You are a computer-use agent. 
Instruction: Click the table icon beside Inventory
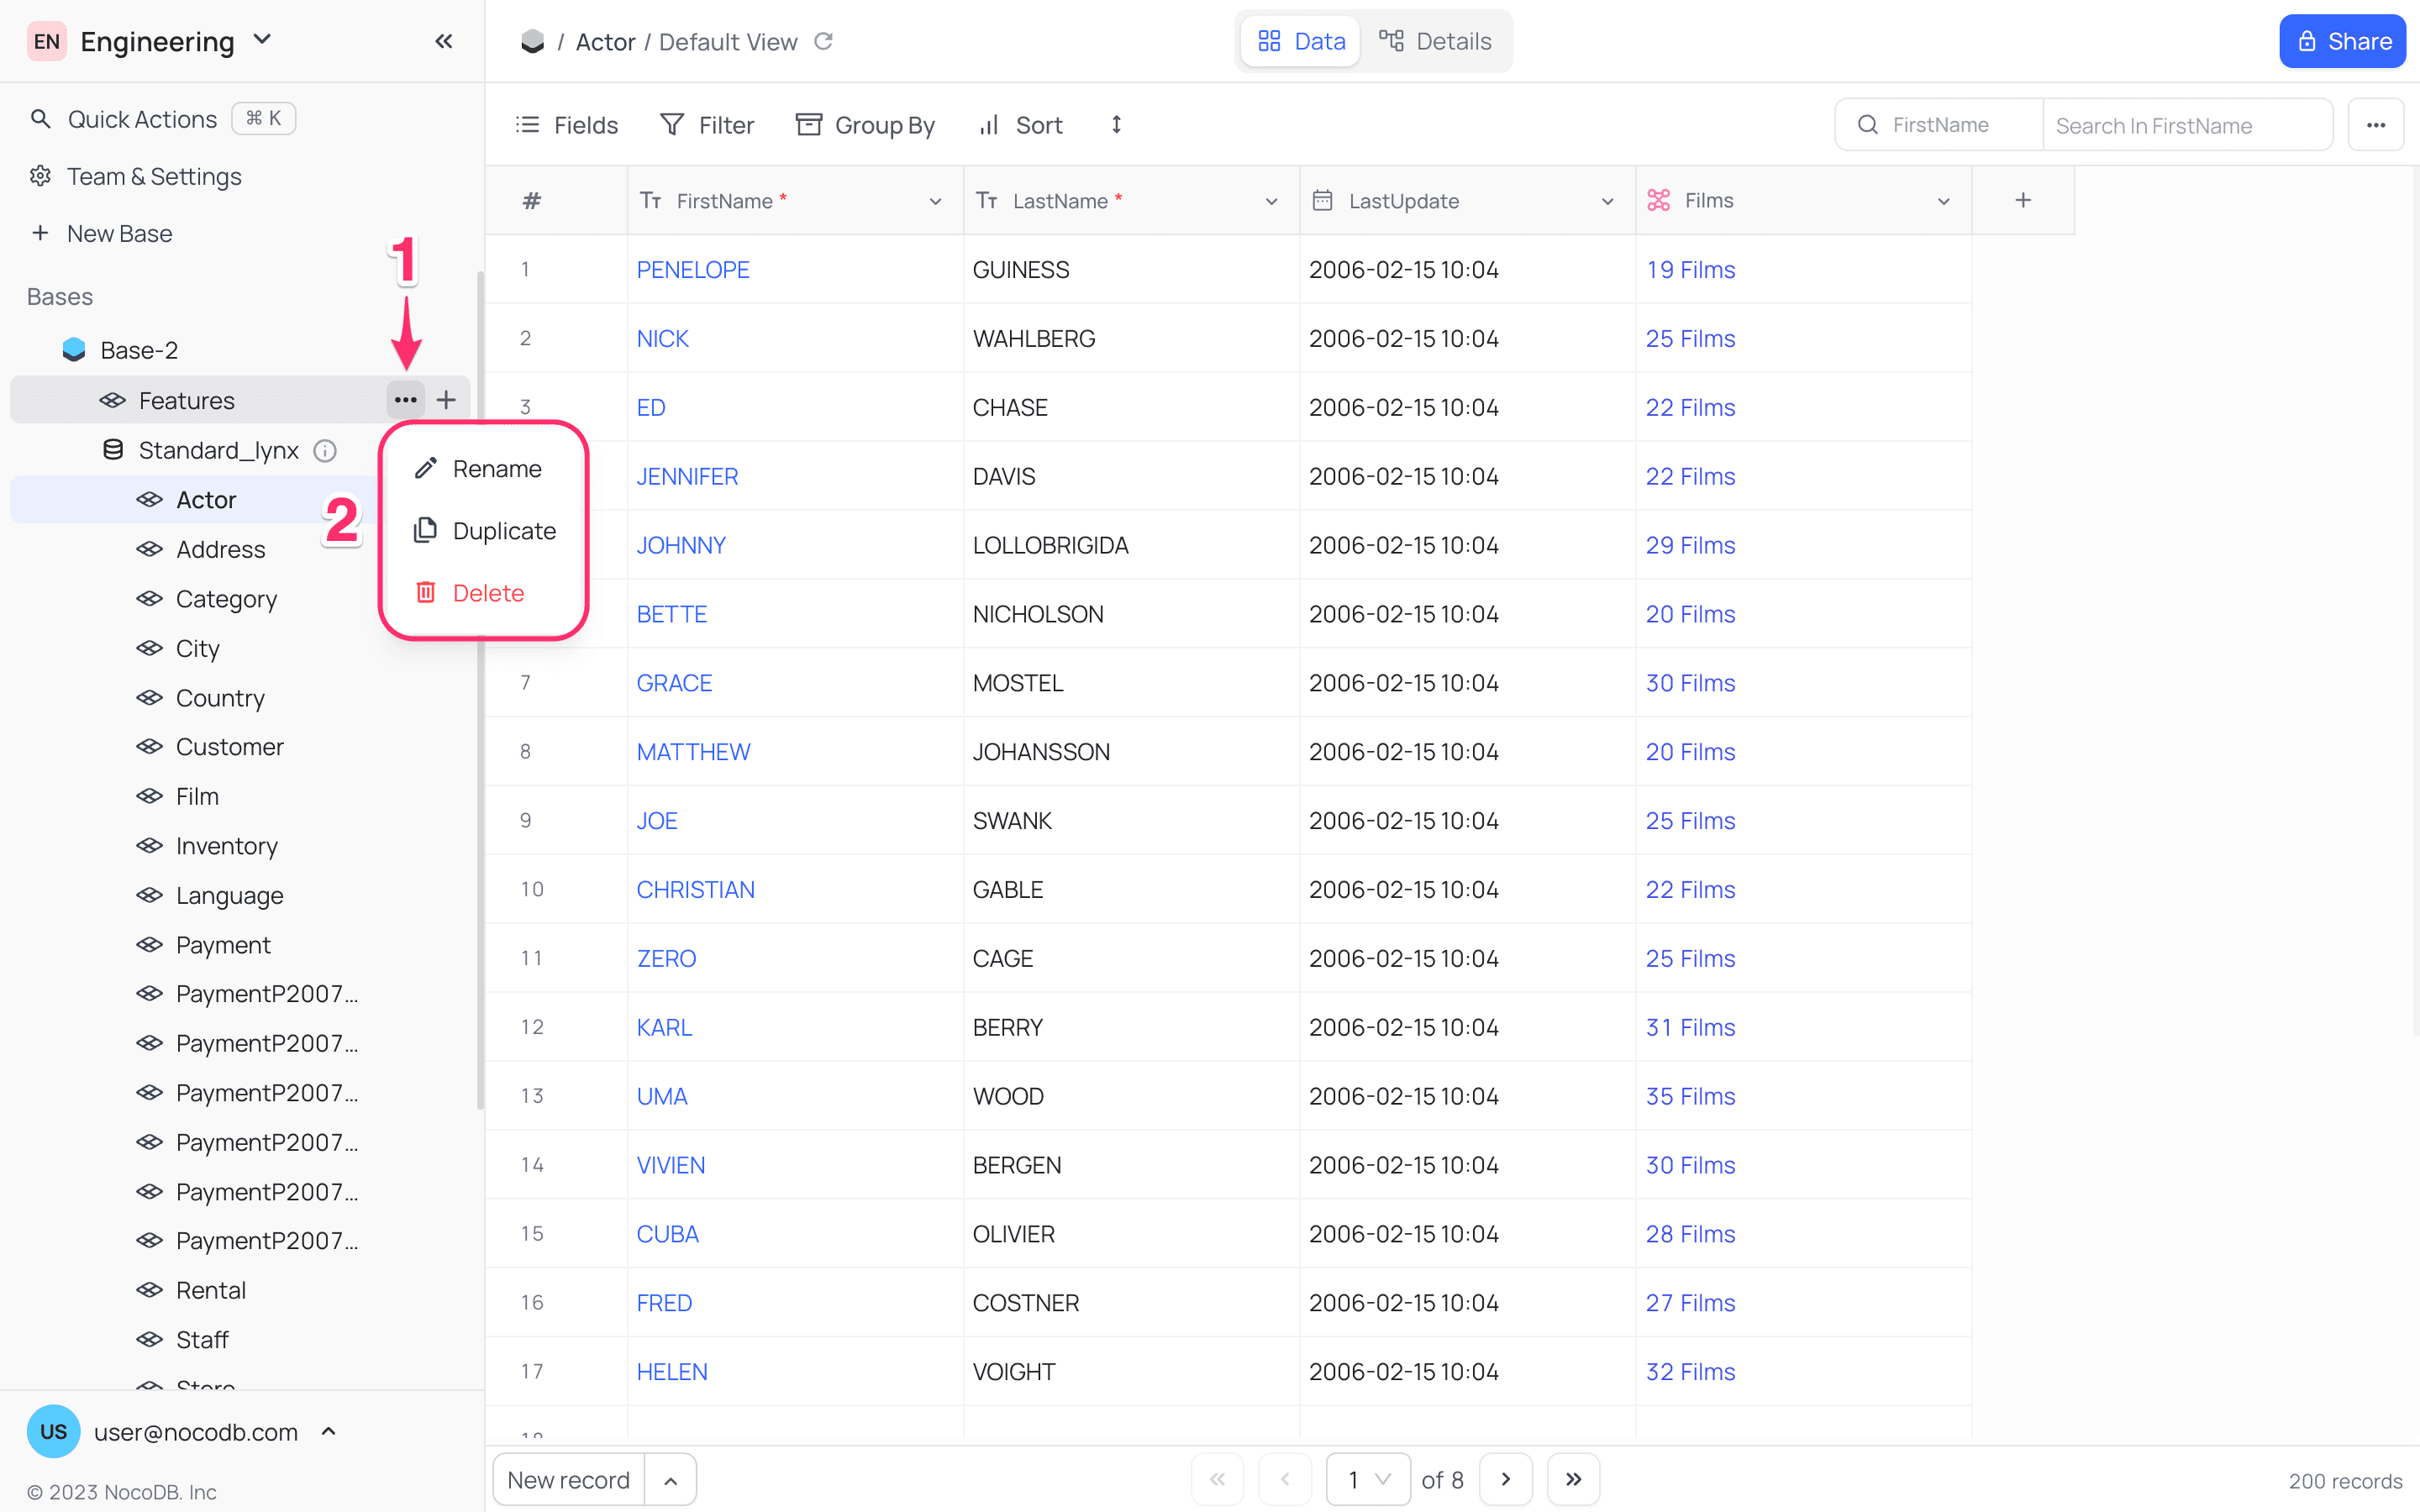tap(149, 846)
